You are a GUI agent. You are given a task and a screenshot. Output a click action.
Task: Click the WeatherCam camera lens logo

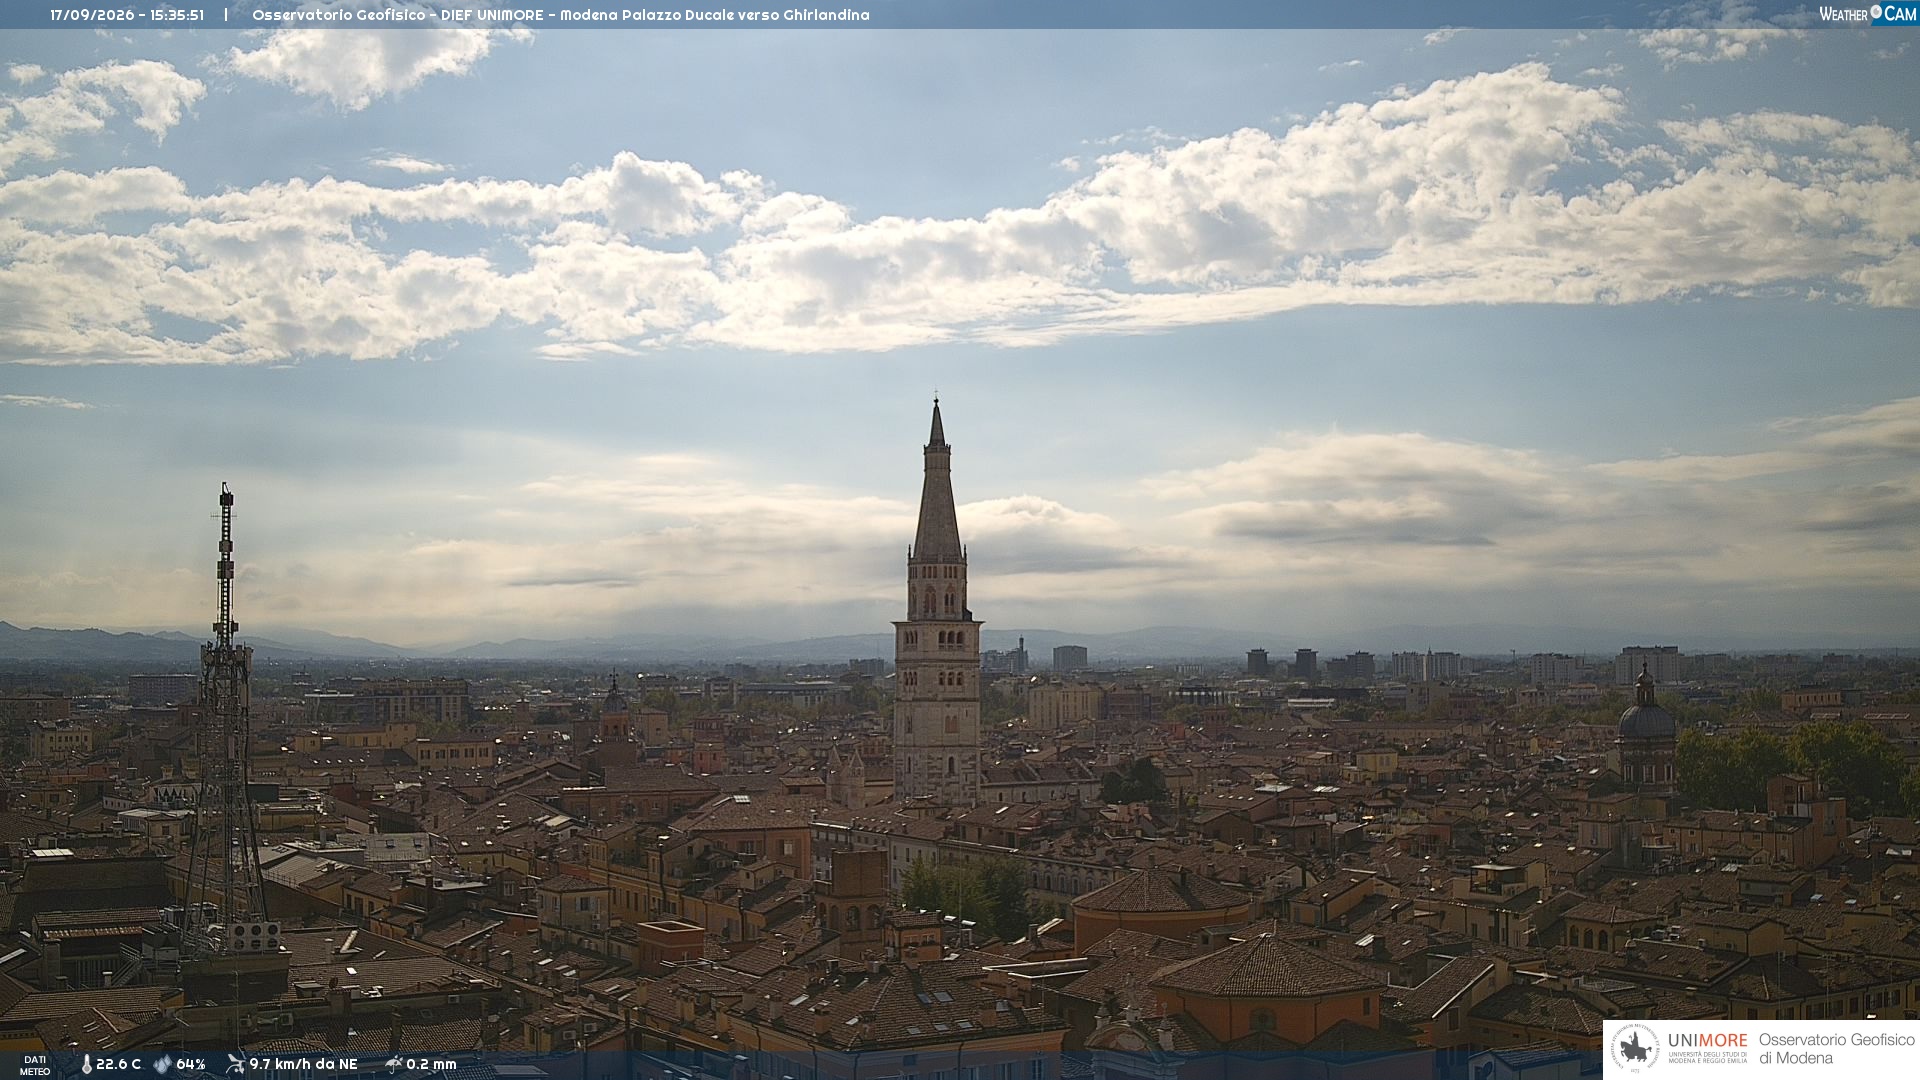(1876, 13)
